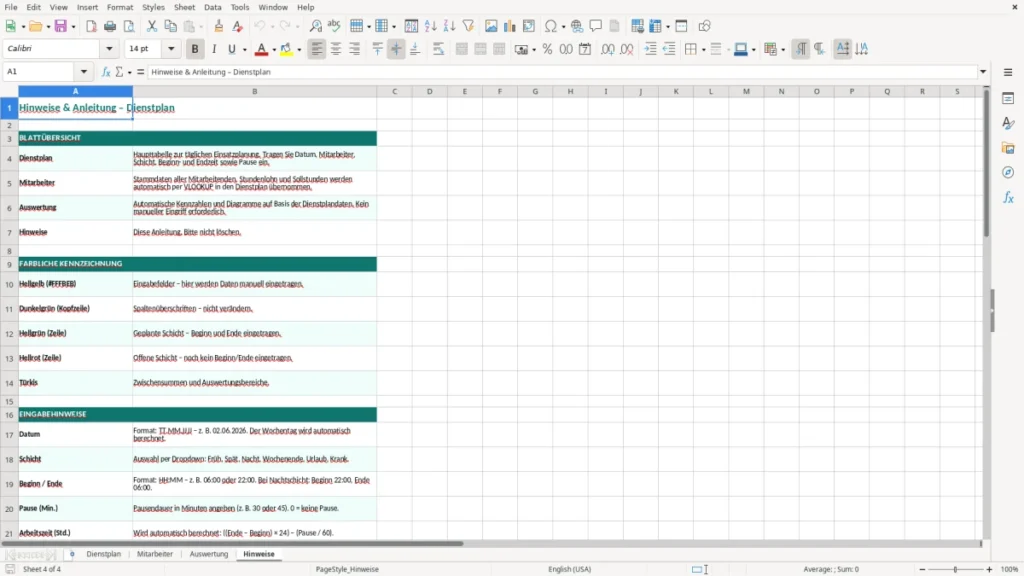Expand the Name Box dropdown
The width and height of the screenshot is (1024, 576).
click(84, 72)
